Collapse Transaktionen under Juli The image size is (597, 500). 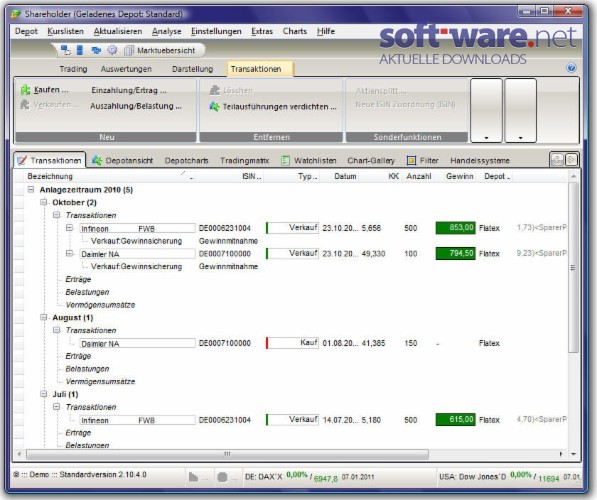57,407
